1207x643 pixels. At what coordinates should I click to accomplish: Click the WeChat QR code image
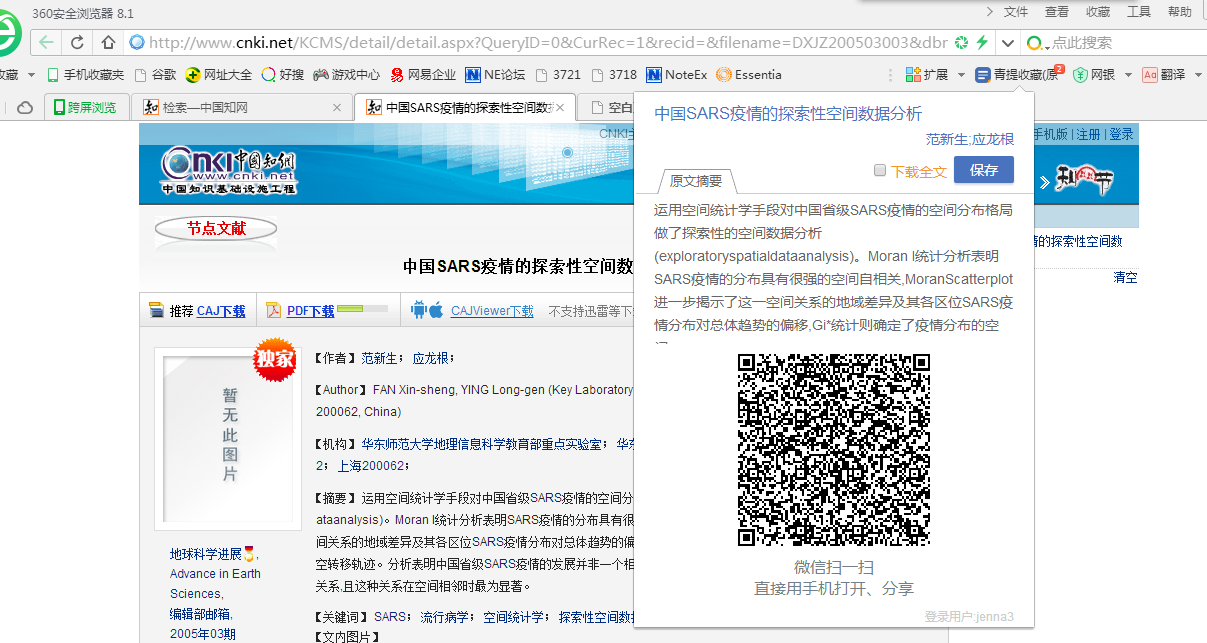click(x=834, y=450)
